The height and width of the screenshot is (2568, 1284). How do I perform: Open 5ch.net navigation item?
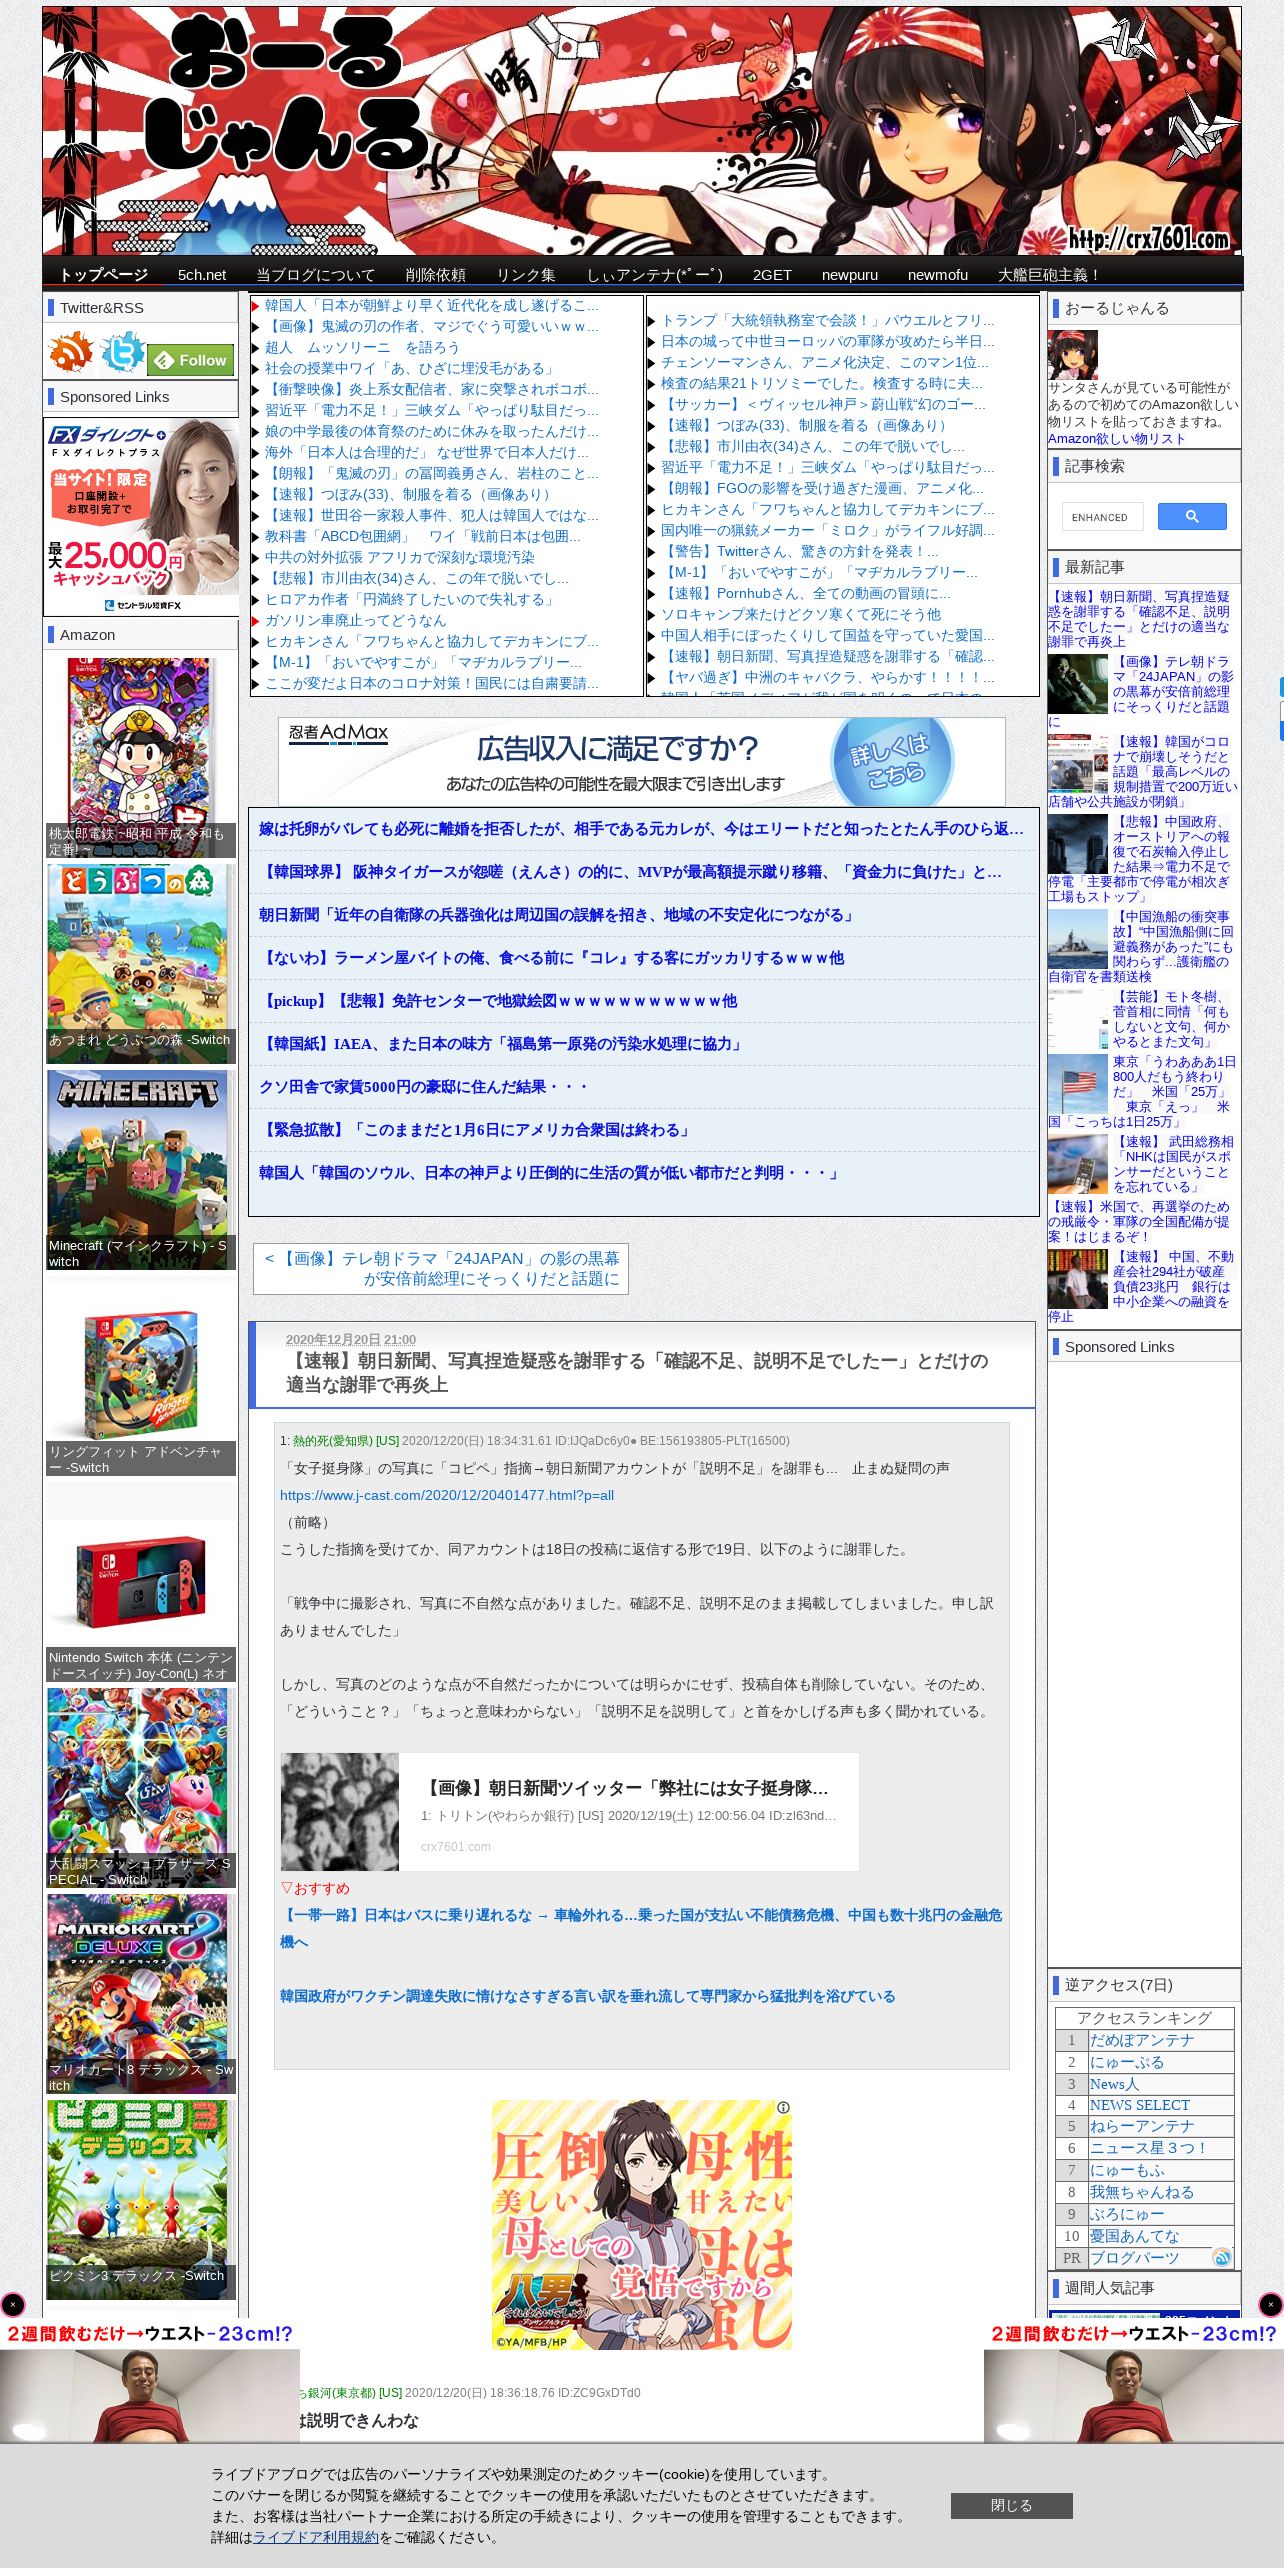click(x=202, y=274)
